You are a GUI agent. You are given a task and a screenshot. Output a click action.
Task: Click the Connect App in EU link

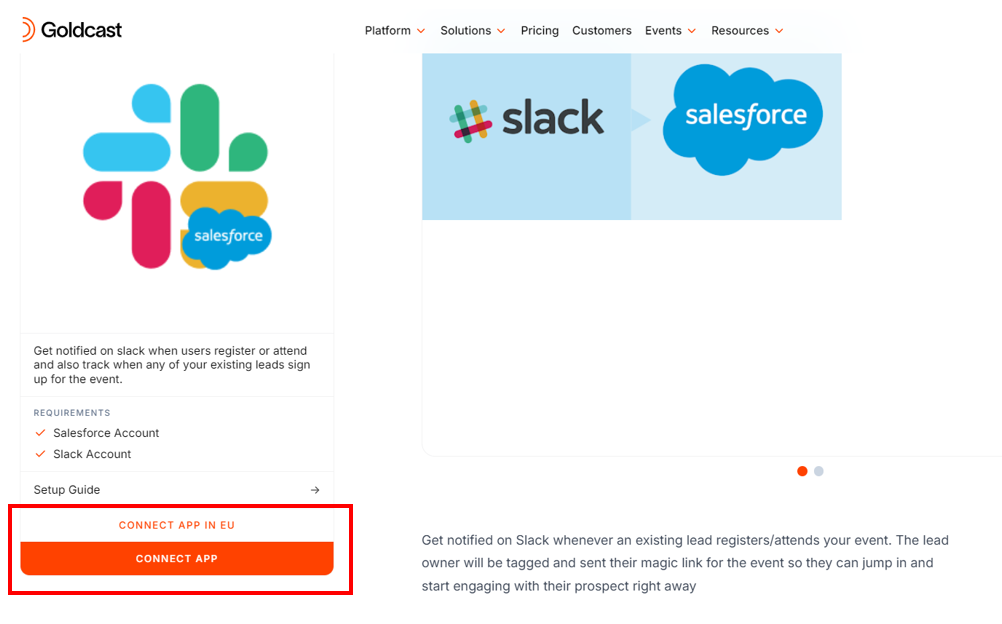point(176,524)
